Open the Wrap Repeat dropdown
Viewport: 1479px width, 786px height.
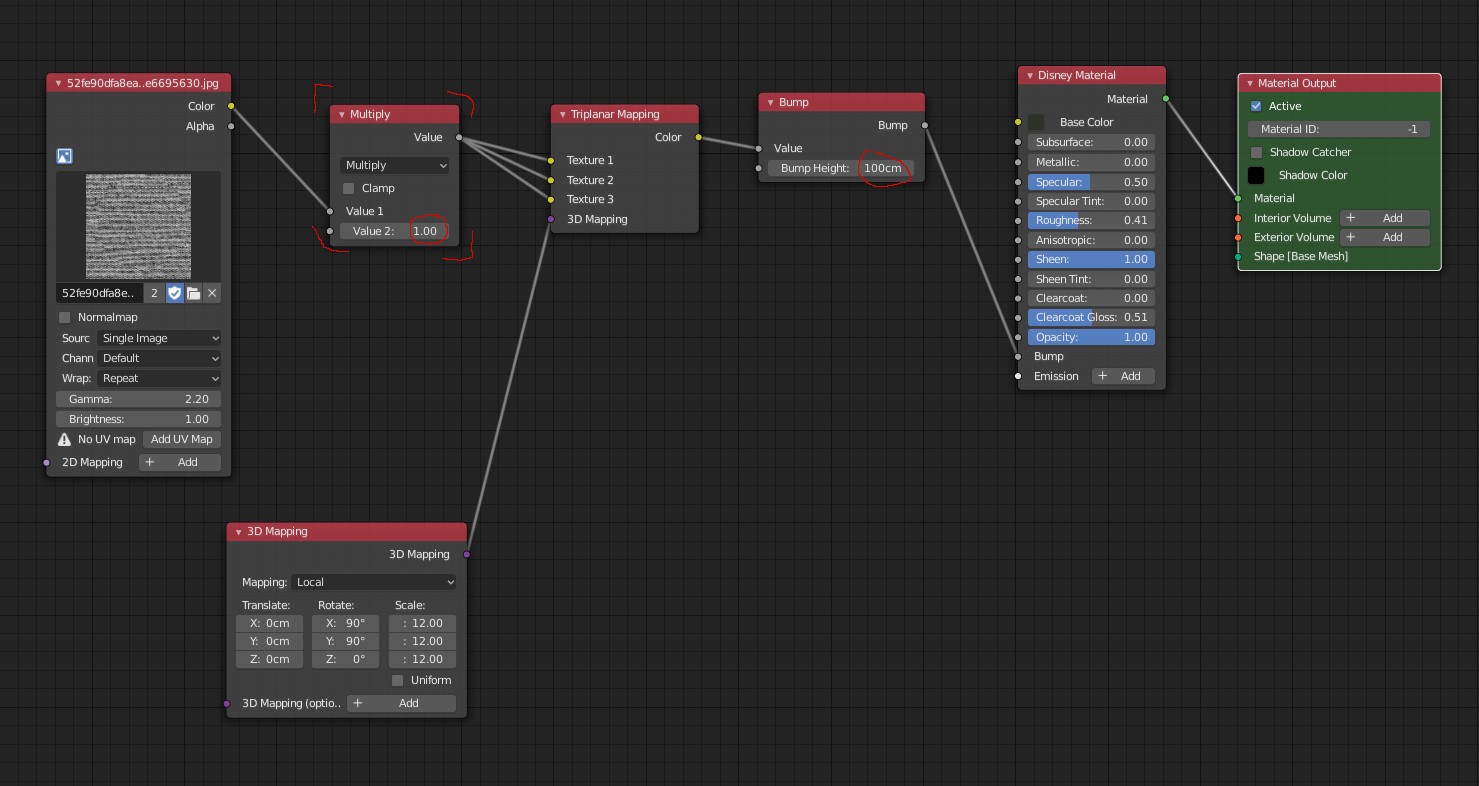[159, 379]
